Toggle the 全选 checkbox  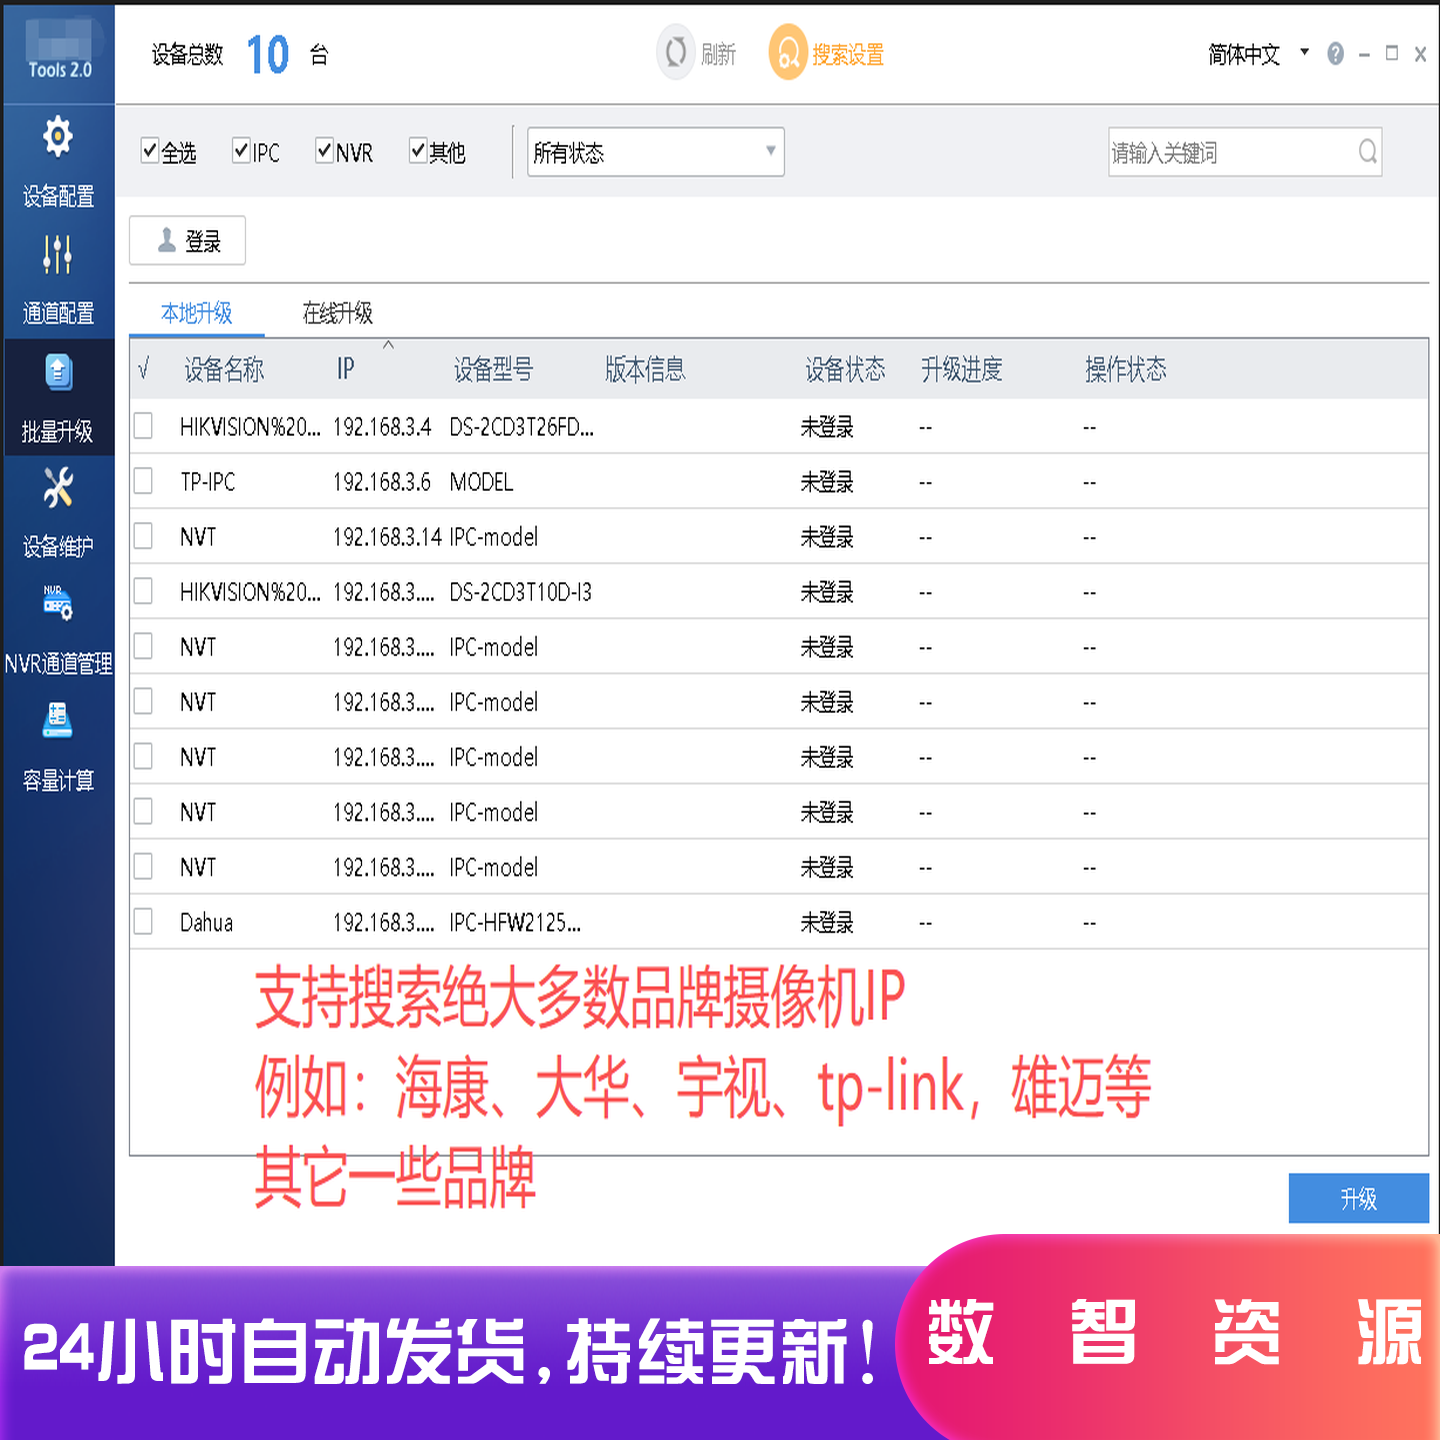pyautogui.click(x=150, y=151)
